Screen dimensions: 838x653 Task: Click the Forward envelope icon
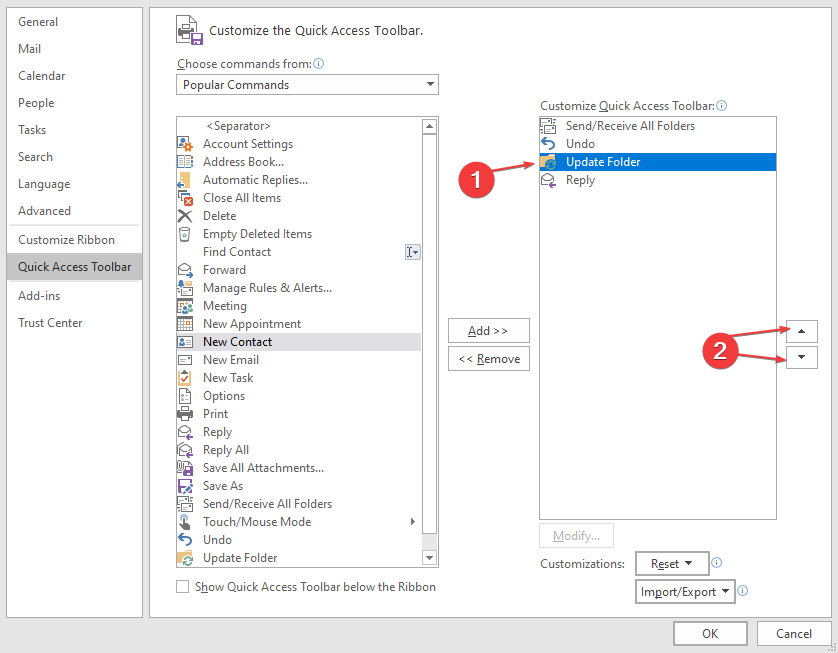185,270
